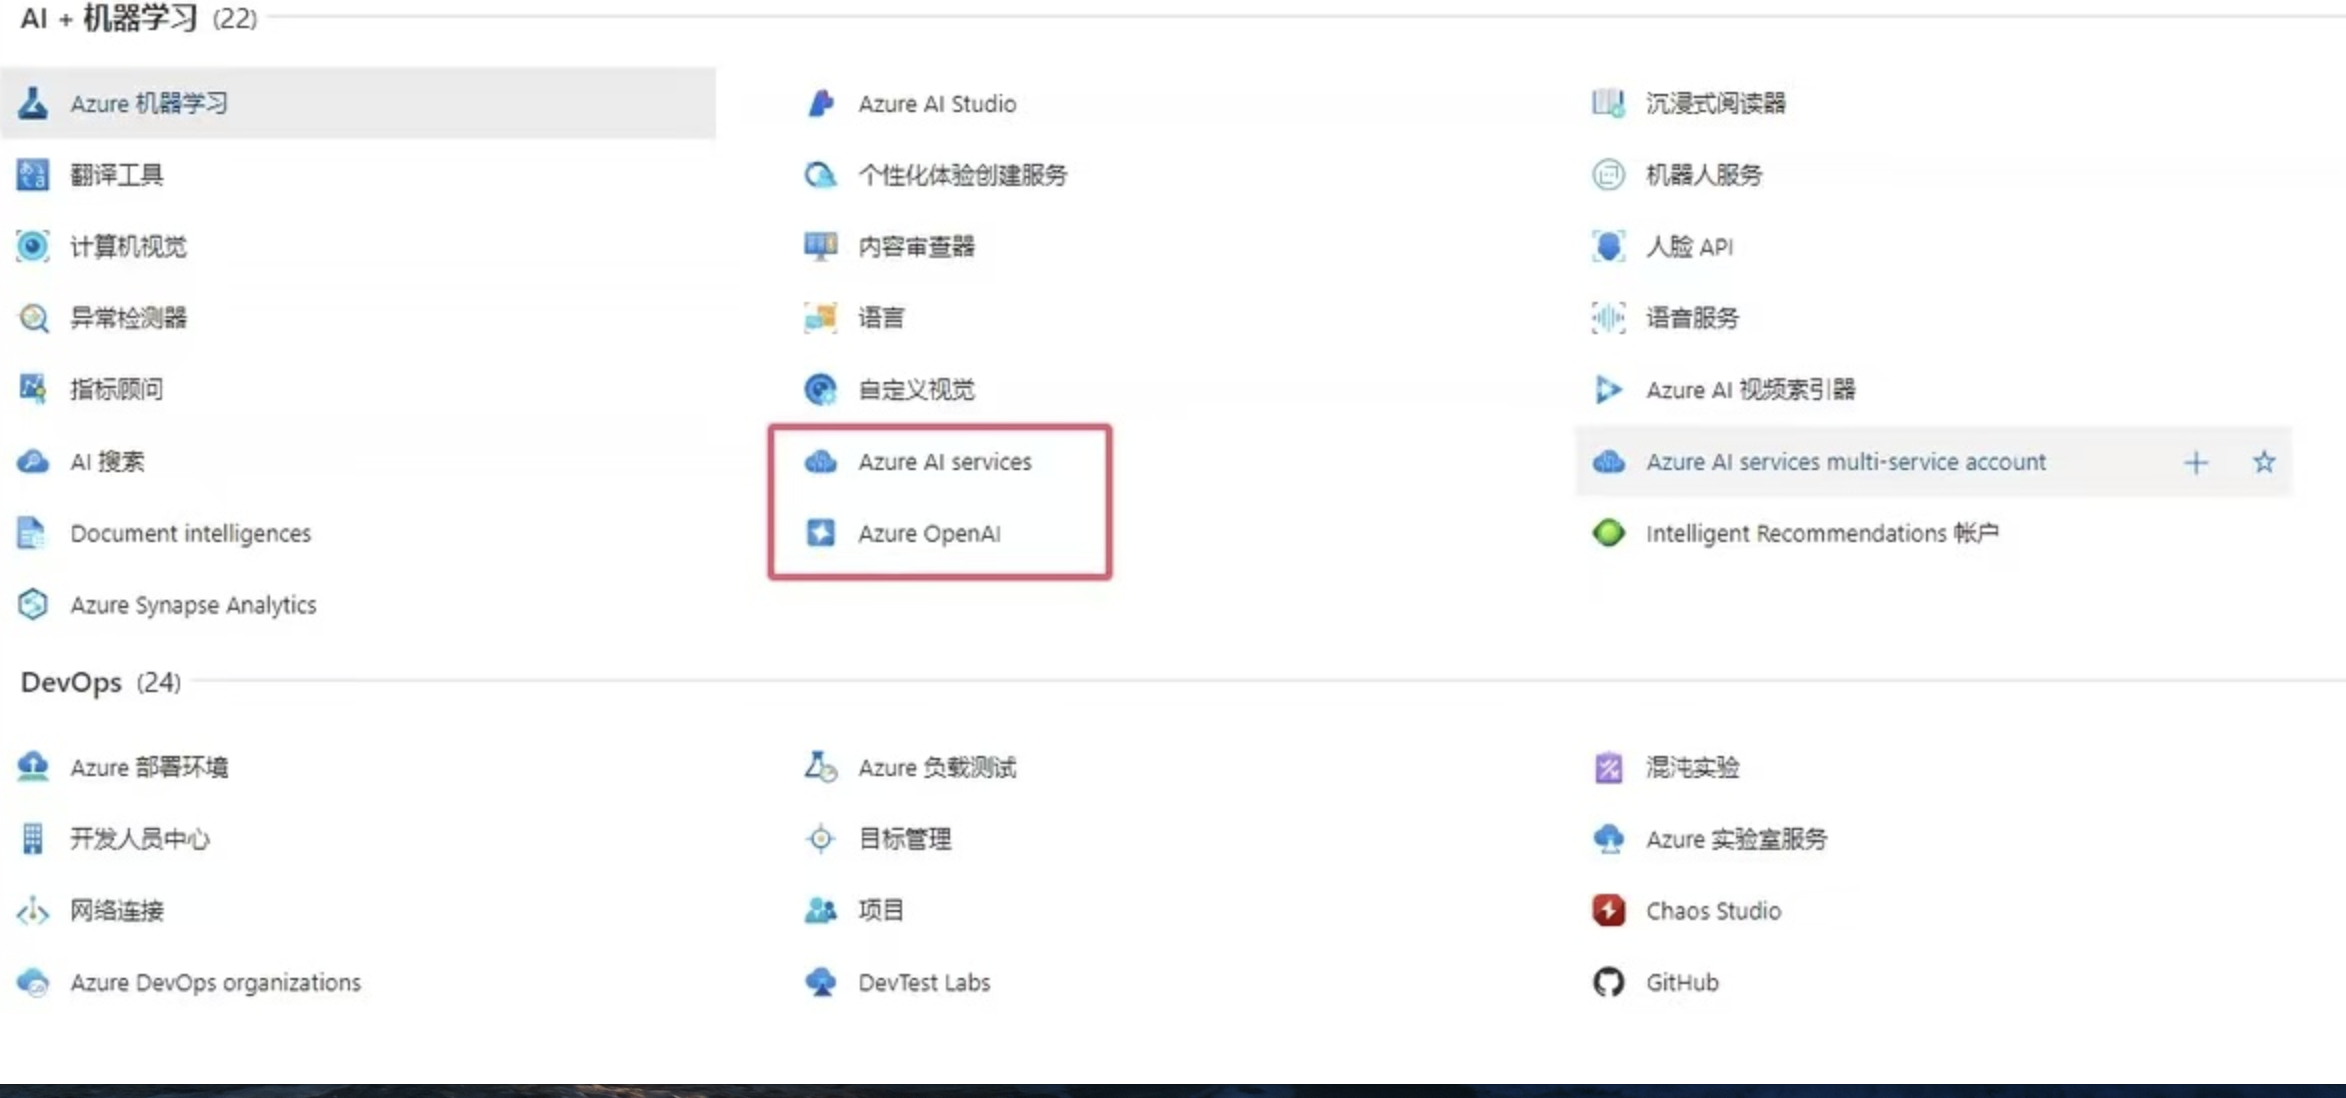
Task: Click the 网络连接 icon
Action: click(x=33, y=910)
